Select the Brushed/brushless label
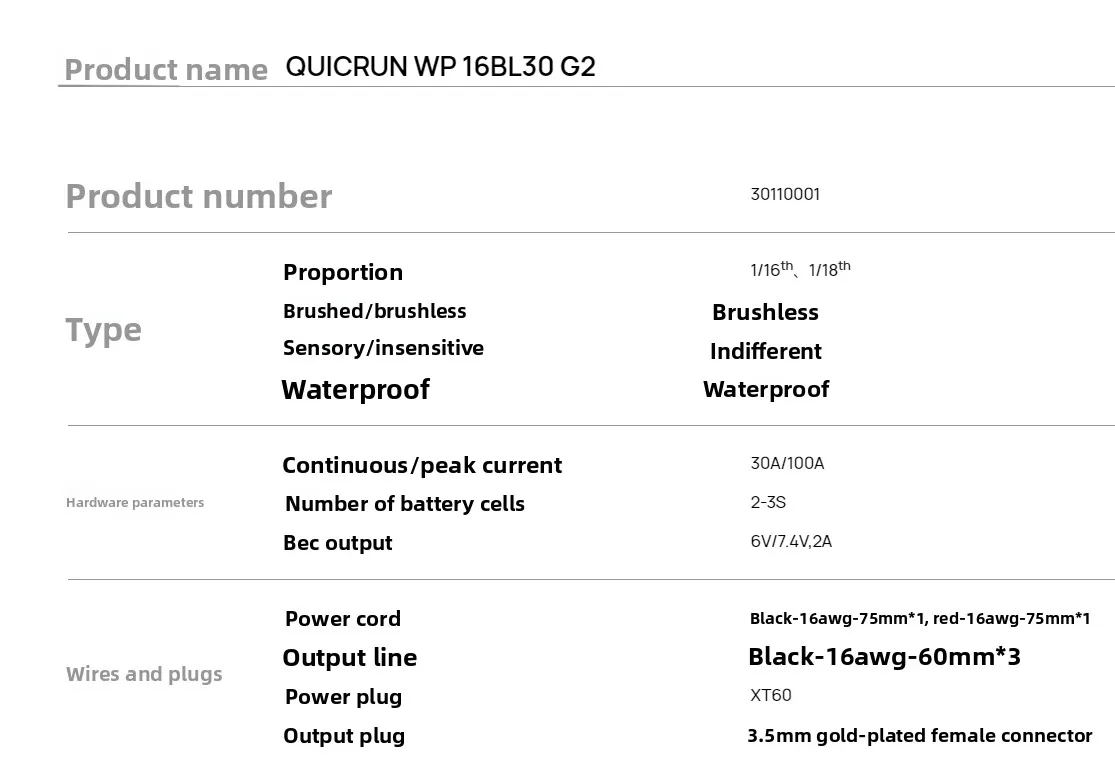The image size is (1115, 769). pos(375,311)
